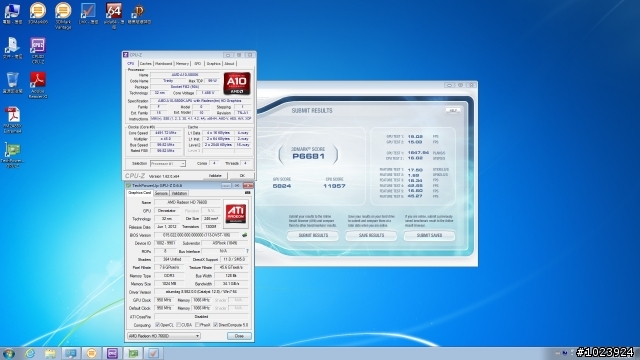640x360 pixels.
Task: Open the TechPowerUp GPU-Z desktop shortcut
Action: 12,155
